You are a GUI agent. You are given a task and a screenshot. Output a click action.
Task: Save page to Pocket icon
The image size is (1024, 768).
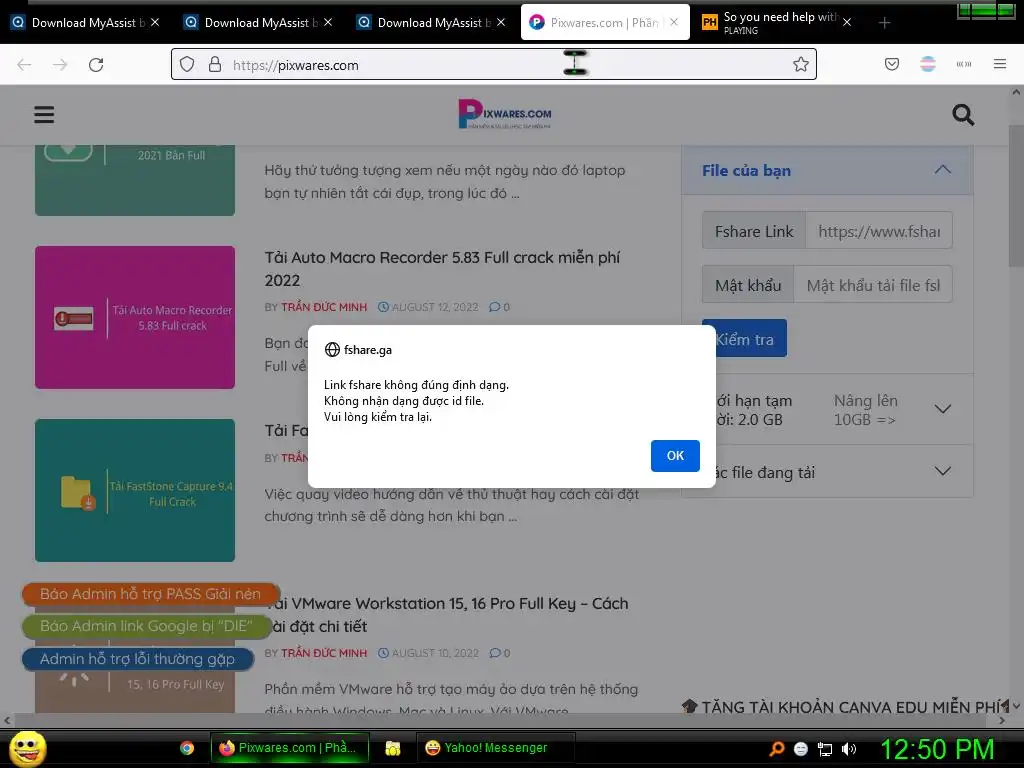(891, 64)
